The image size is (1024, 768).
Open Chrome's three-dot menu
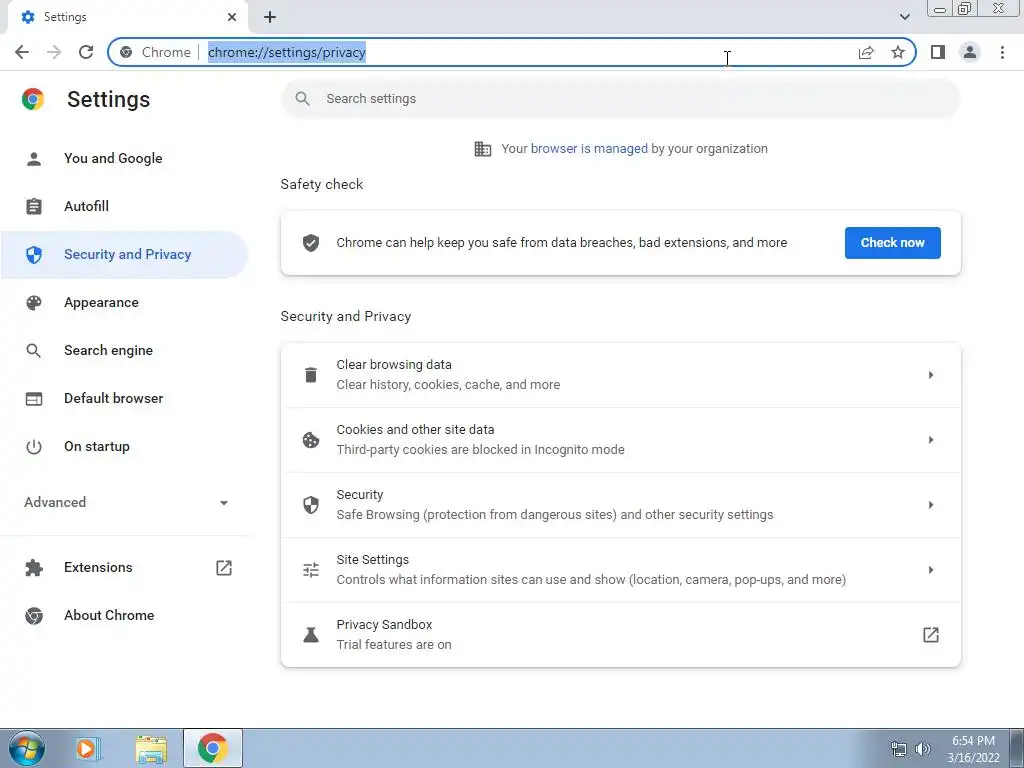(1002, 52)
